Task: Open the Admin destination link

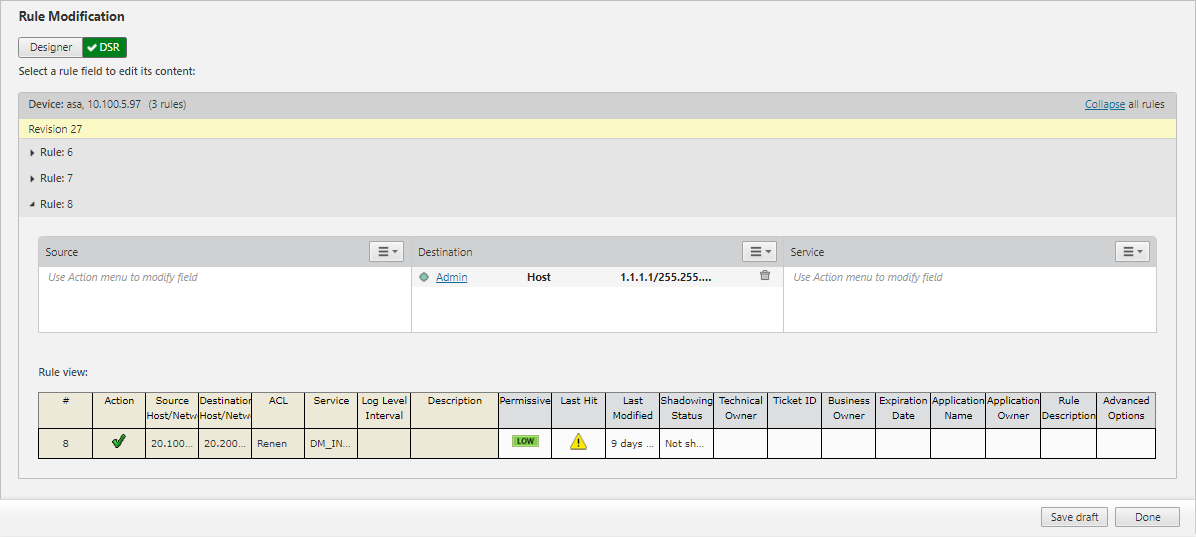Action: [x=451, y=277]
